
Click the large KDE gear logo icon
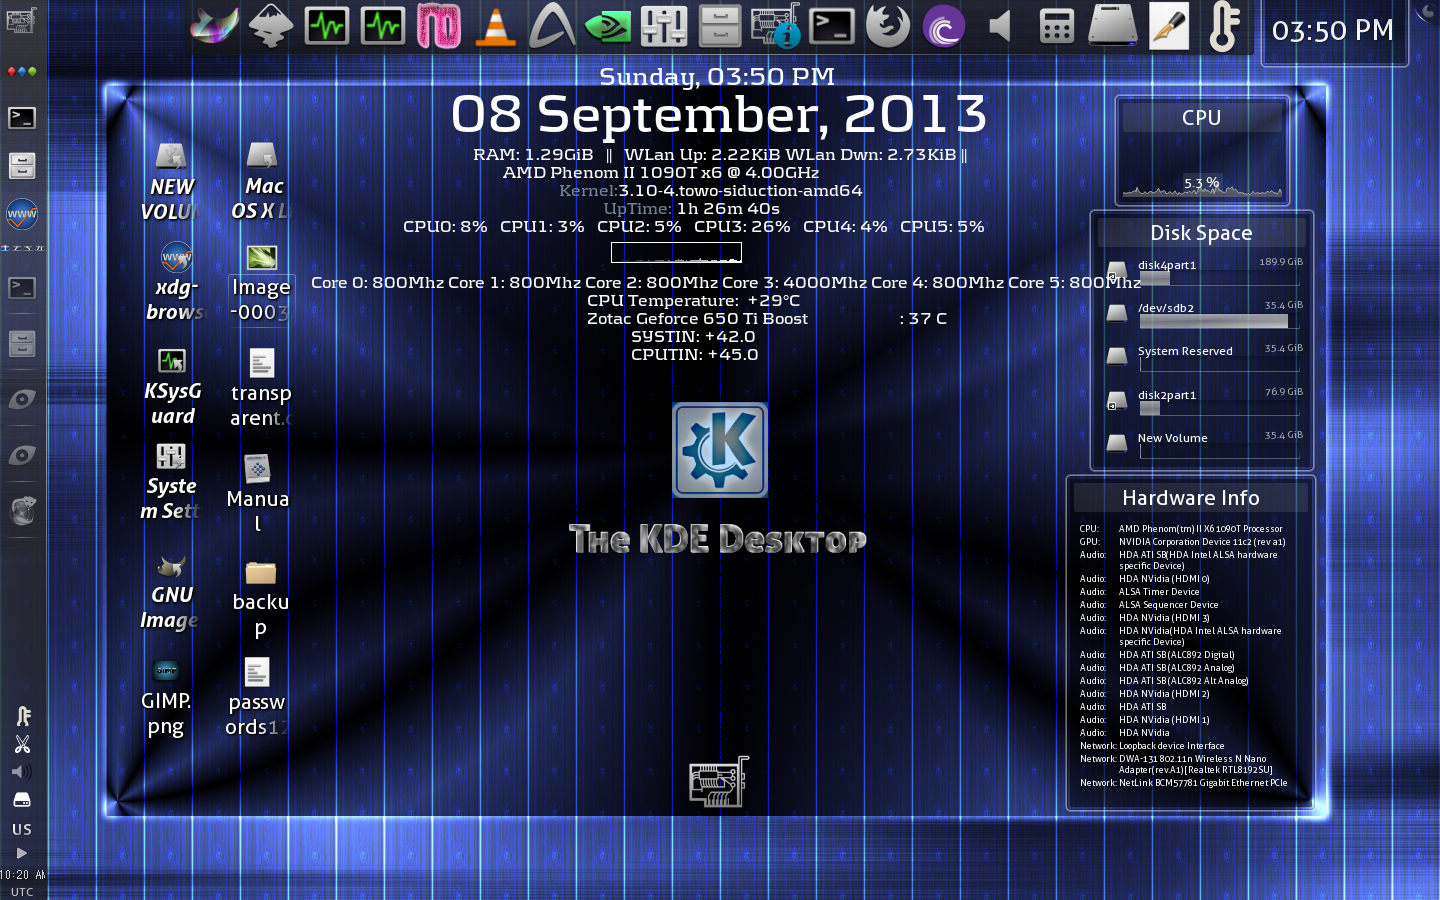[x=720, y=450]
